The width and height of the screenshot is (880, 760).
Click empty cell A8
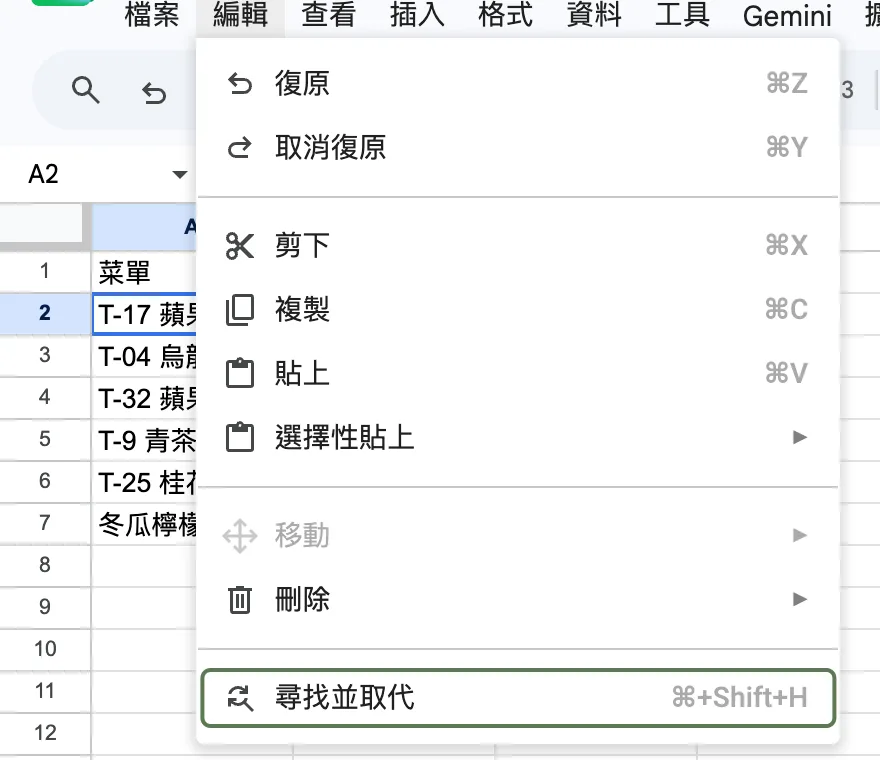144,566
